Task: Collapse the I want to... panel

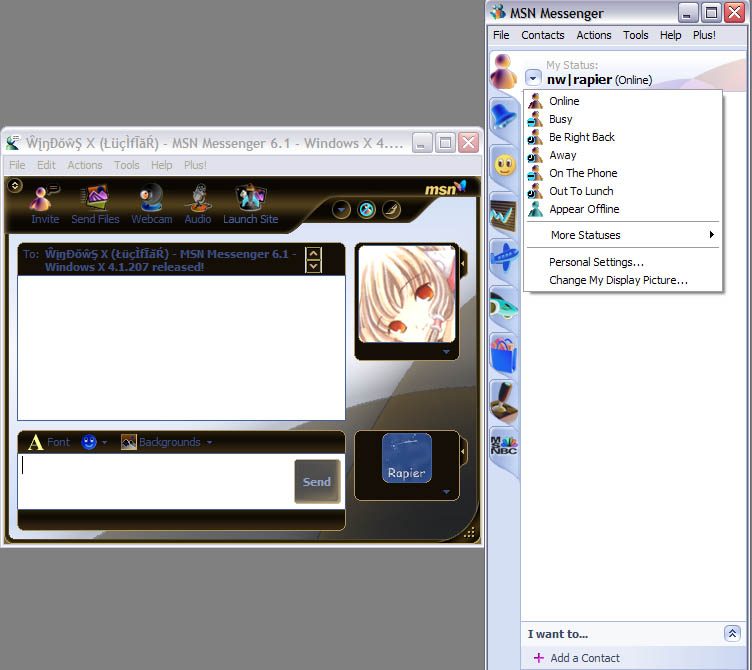Action: point(732,634)
